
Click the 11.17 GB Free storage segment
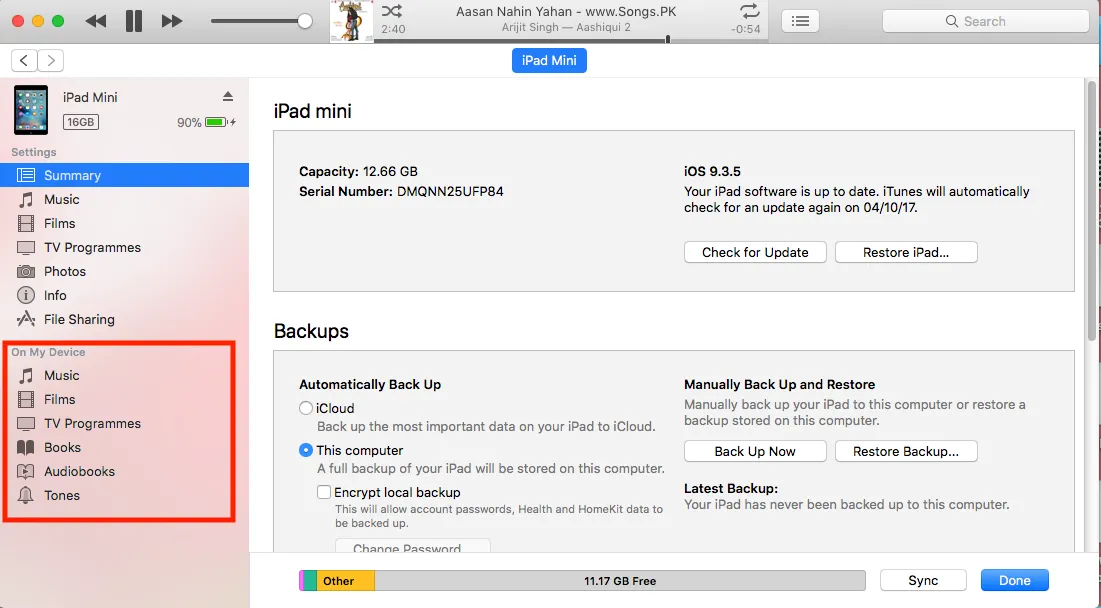(620, 581)
